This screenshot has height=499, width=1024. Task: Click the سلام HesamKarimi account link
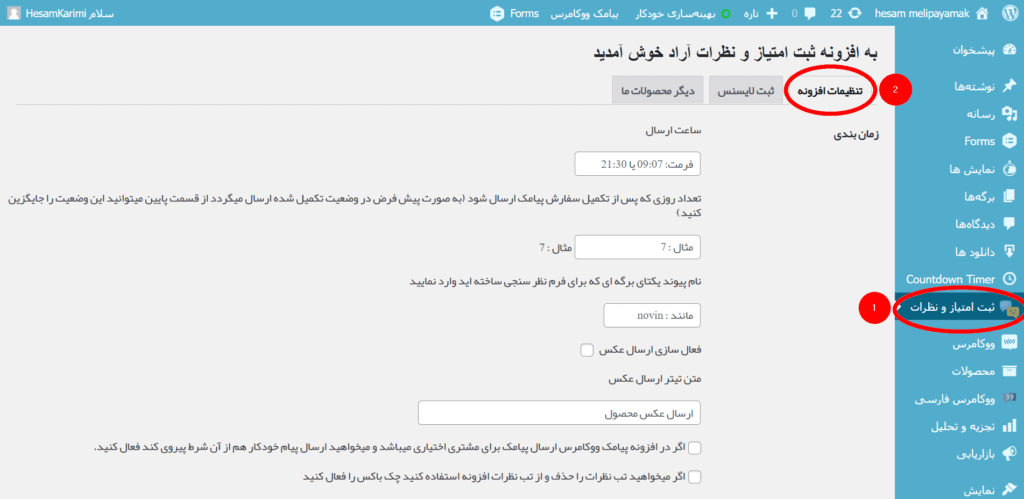(x=70, y=13)
